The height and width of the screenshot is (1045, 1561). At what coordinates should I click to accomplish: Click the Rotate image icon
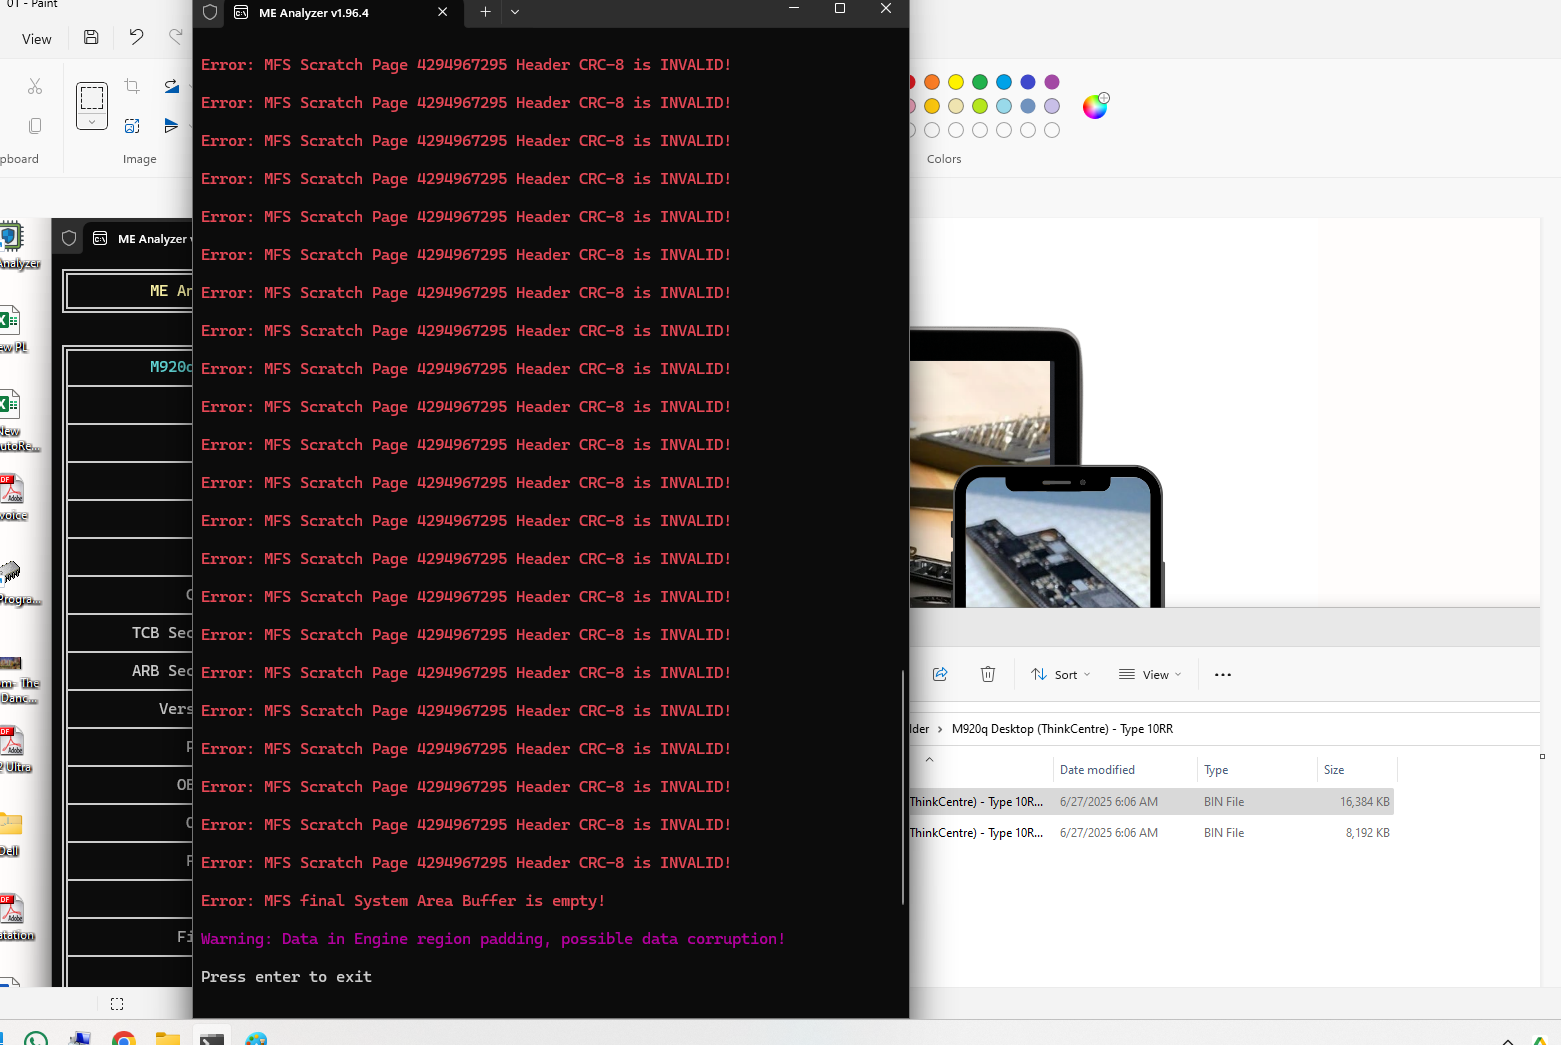point(172,87)
